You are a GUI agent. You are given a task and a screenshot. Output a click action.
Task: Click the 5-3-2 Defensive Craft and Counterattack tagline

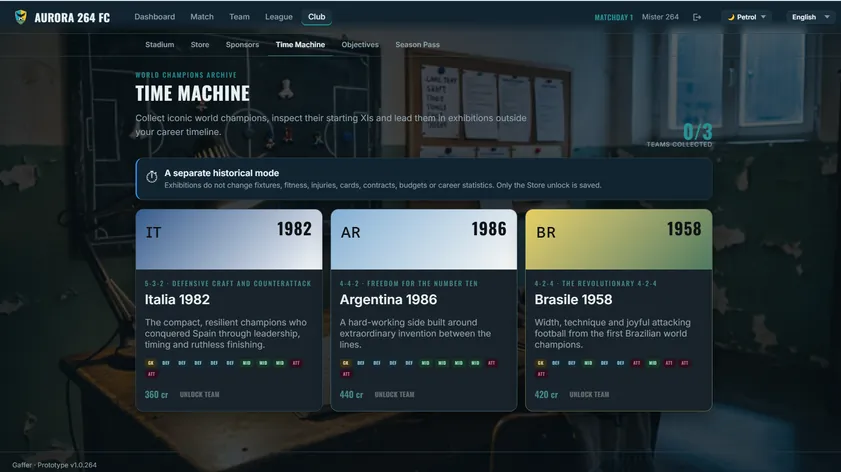coord(228,283)
